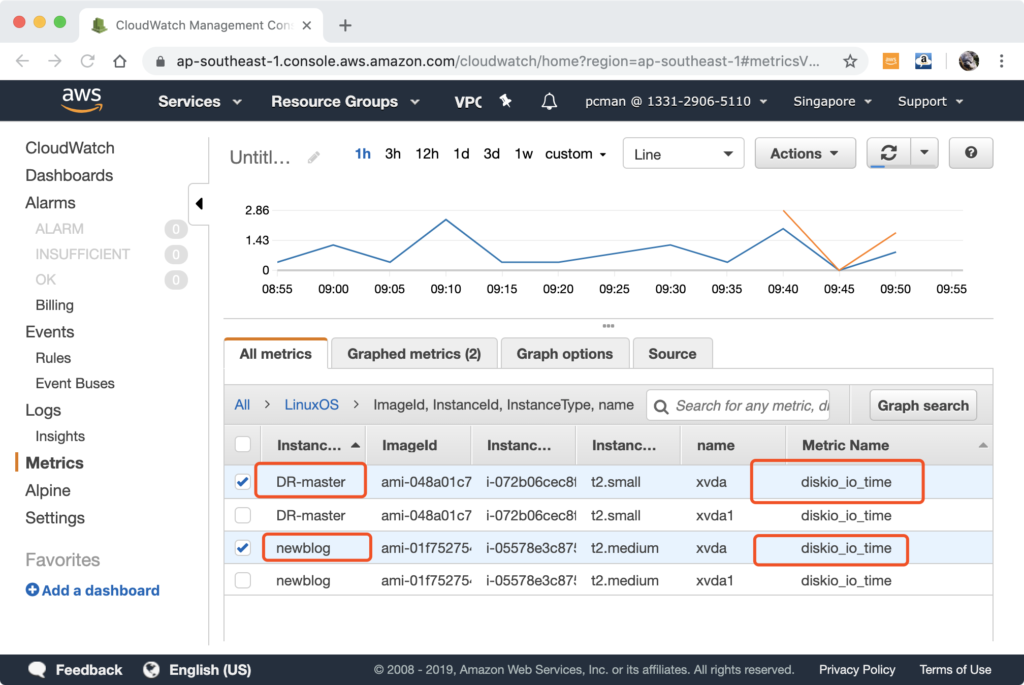Open the Chrome profile avatar

(x=968, y=61)
